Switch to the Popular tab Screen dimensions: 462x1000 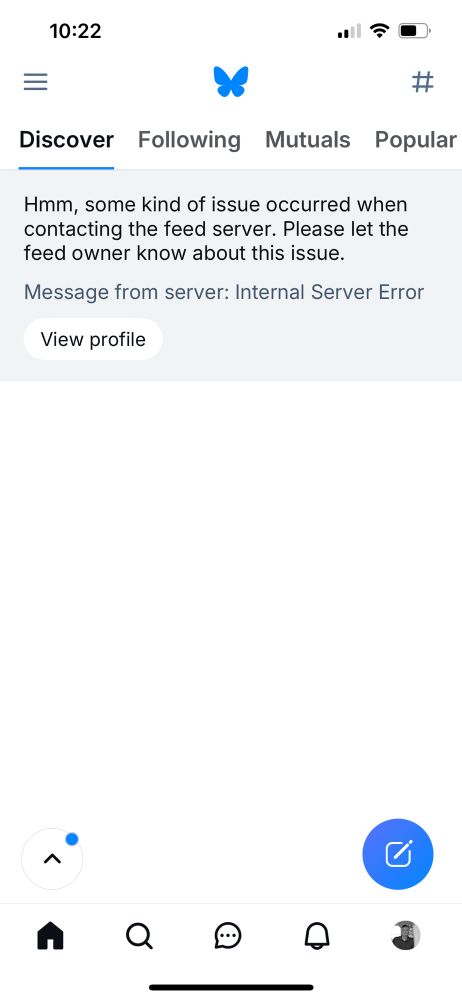click(x=415, y=140)
